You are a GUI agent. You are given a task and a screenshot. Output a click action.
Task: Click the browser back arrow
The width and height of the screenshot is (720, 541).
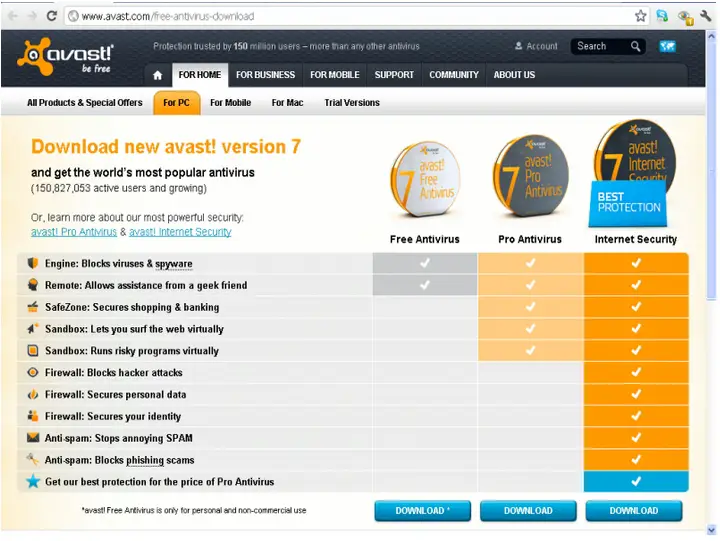pyautogui.click(x=13, y=16)
